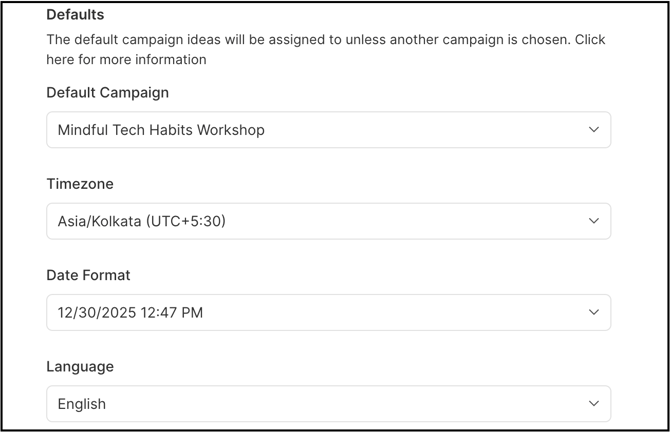Click the Timezone field label
670x432 pixels.
point(80,184)
